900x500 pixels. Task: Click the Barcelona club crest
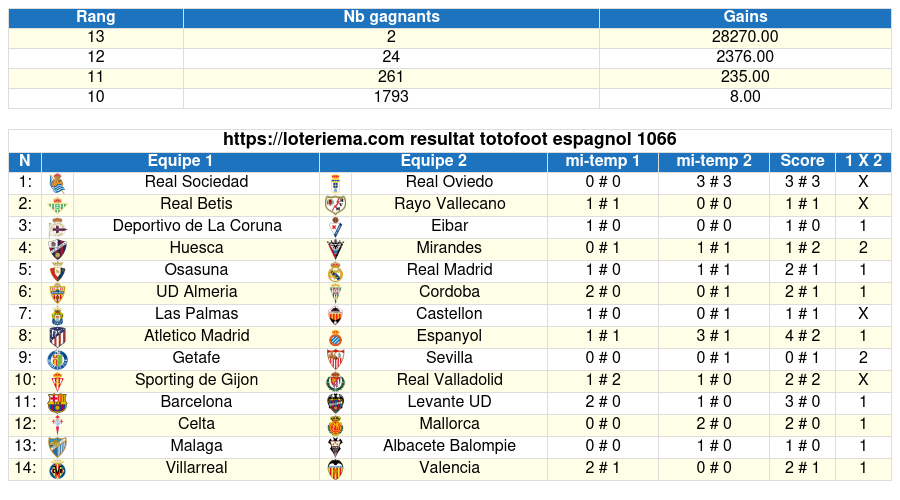[57, 403]
